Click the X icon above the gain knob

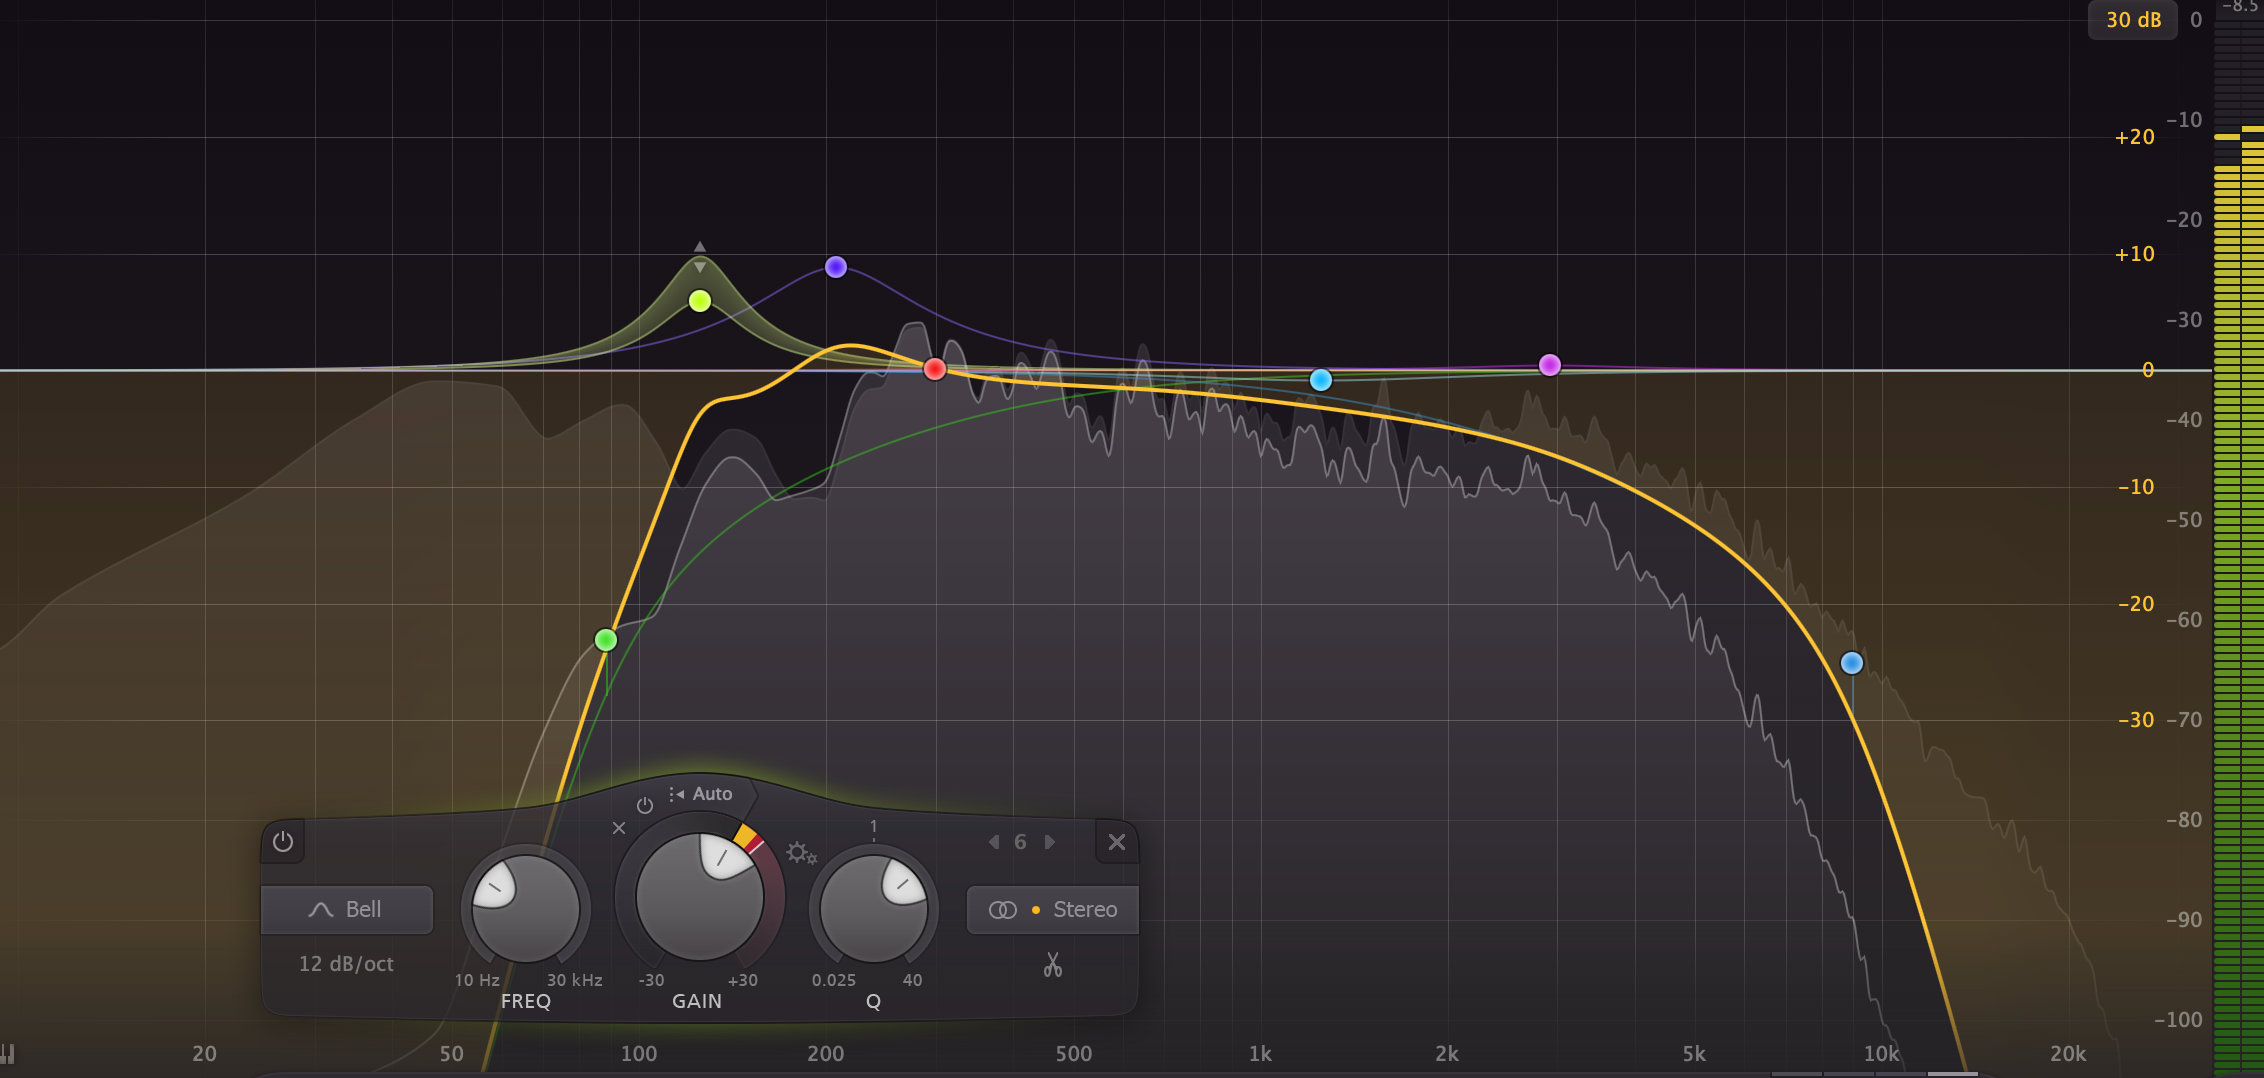(x=619, y=829)
